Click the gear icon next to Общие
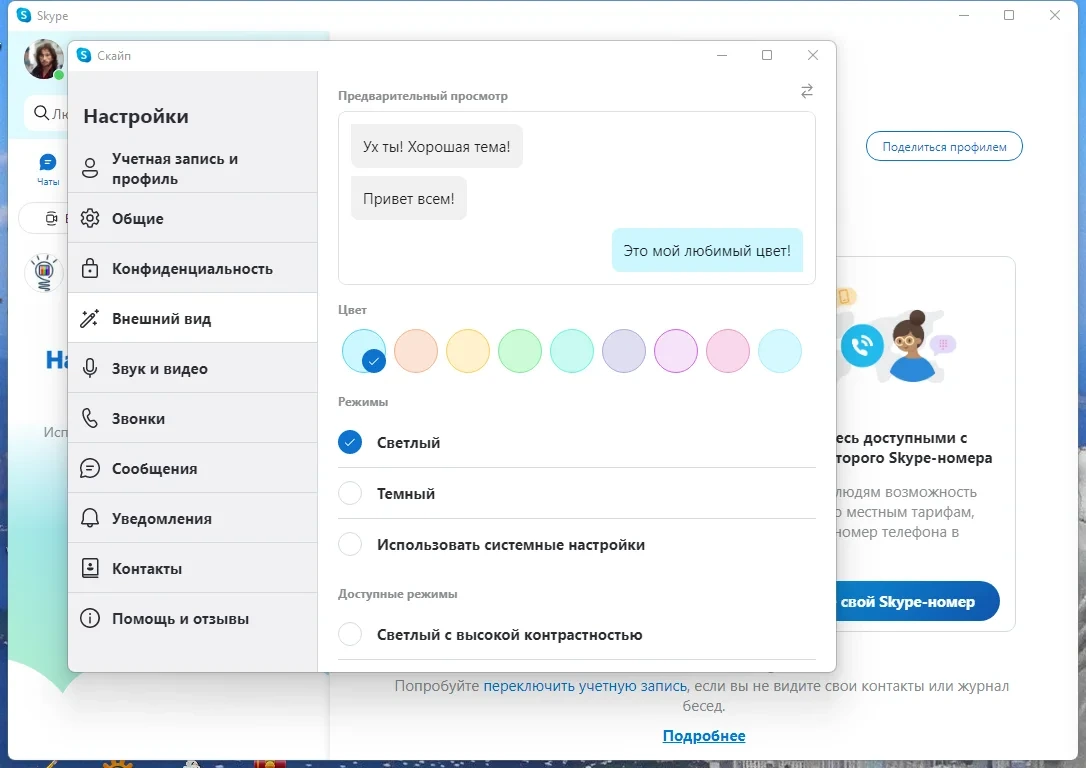This screenshot has height=768, width=1086. coord(90,218)
